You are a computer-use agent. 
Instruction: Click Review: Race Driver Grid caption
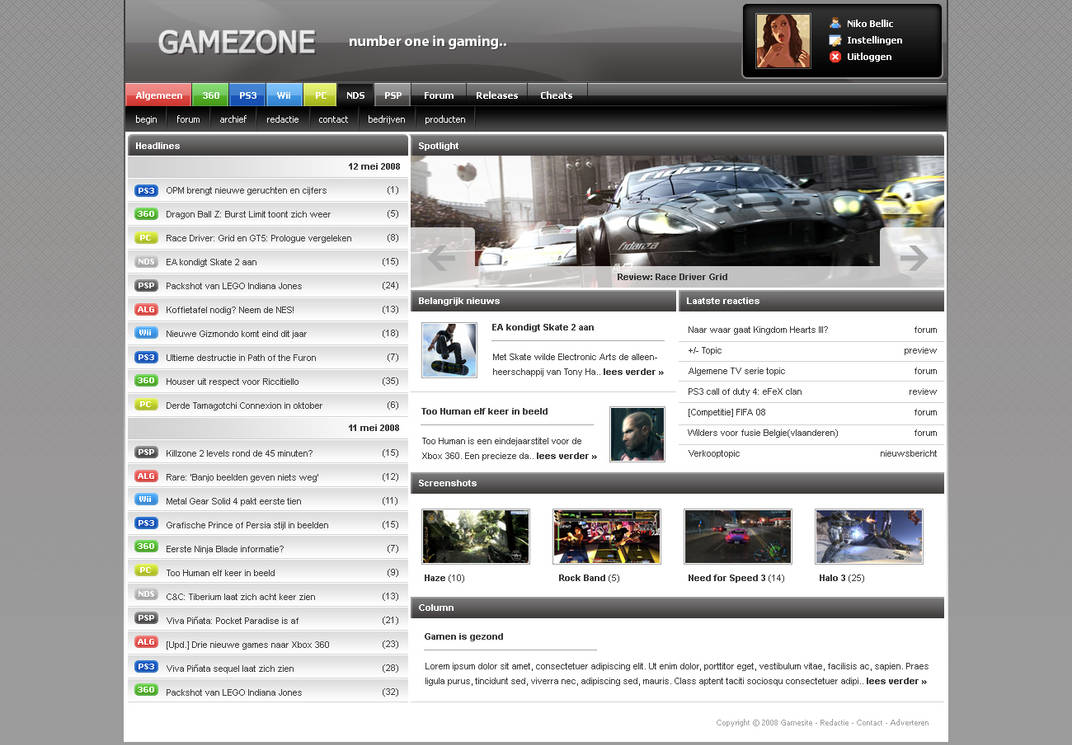(x=672, y=277)
